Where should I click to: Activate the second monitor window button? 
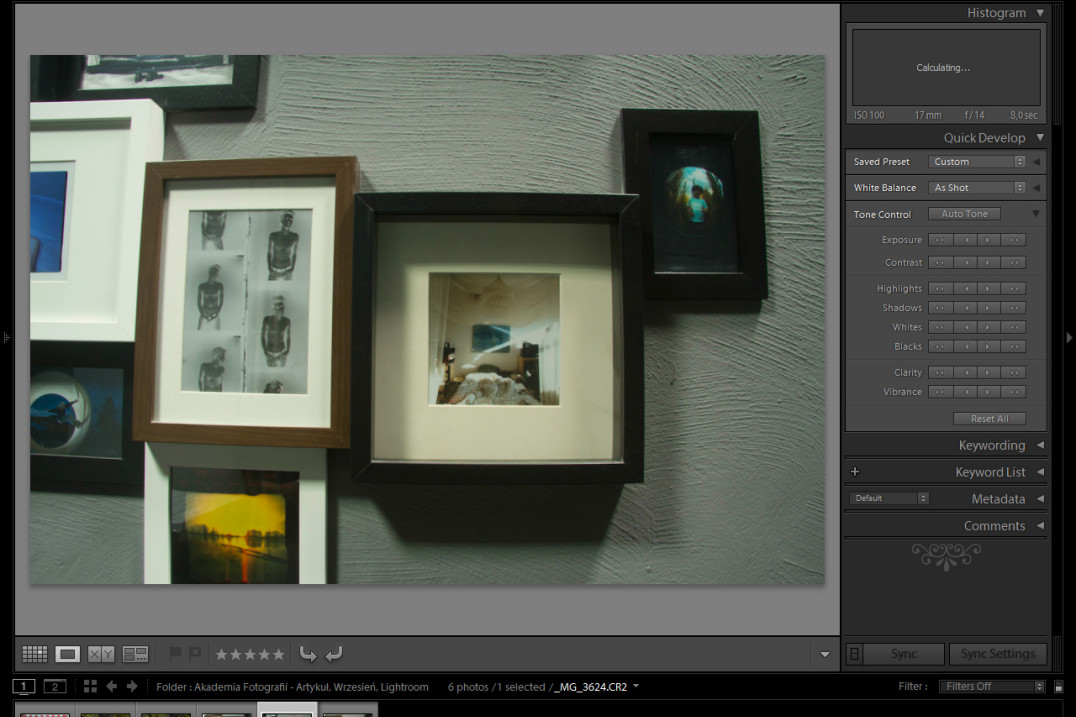click(55, 687)
